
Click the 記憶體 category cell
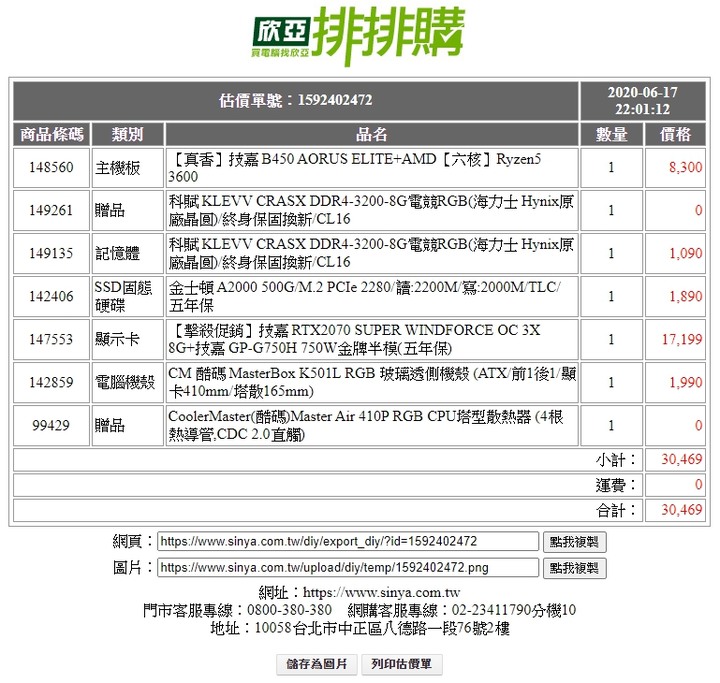pos(128,254)
